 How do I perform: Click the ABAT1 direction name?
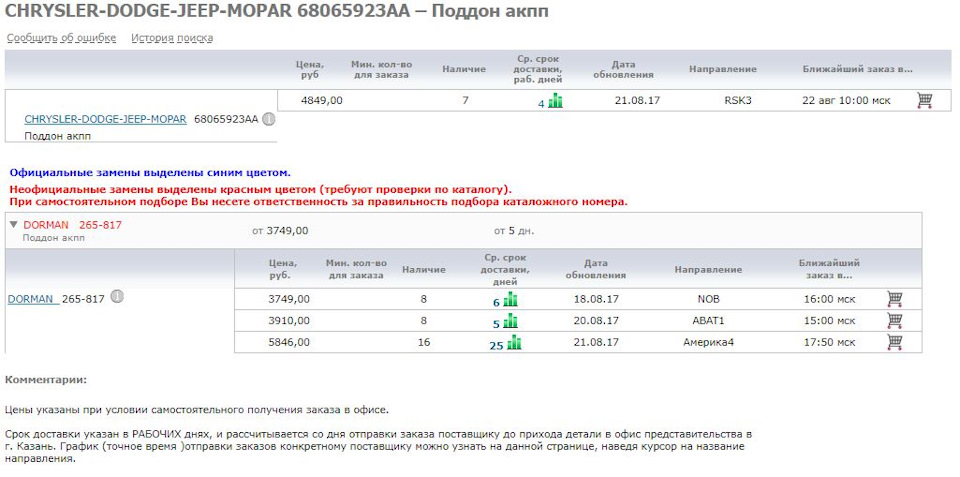708,321
